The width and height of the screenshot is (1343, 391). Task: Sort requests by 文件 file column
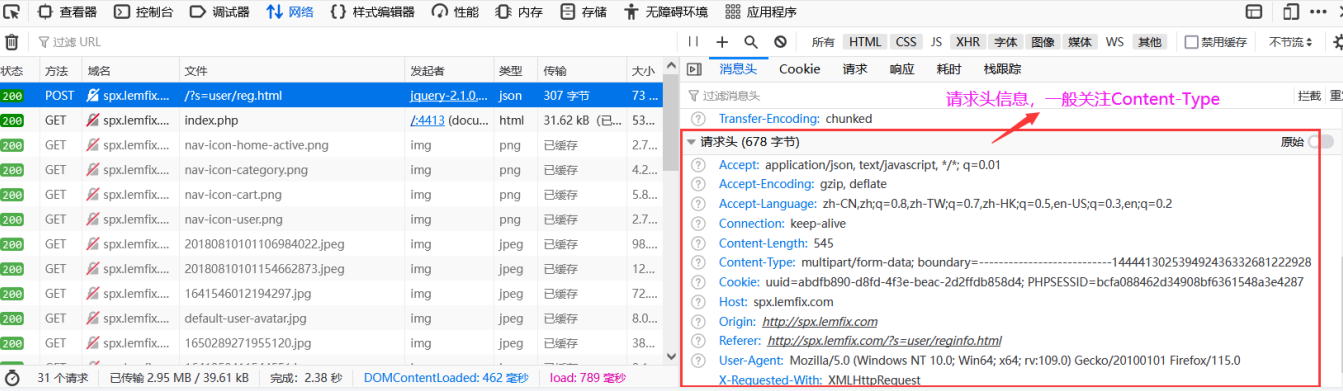tap(292, 71)
